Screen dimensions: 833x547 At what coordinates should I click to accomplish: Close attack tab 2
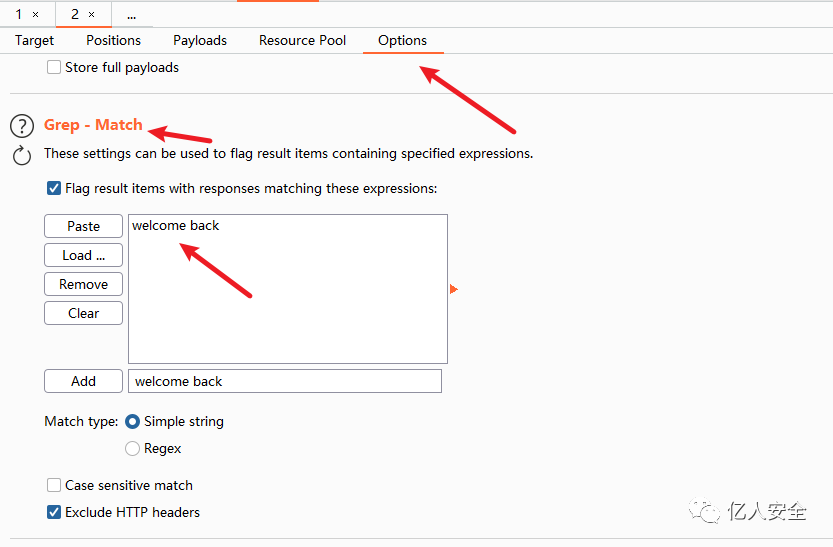pyautogui.click(x=91, y=14)
